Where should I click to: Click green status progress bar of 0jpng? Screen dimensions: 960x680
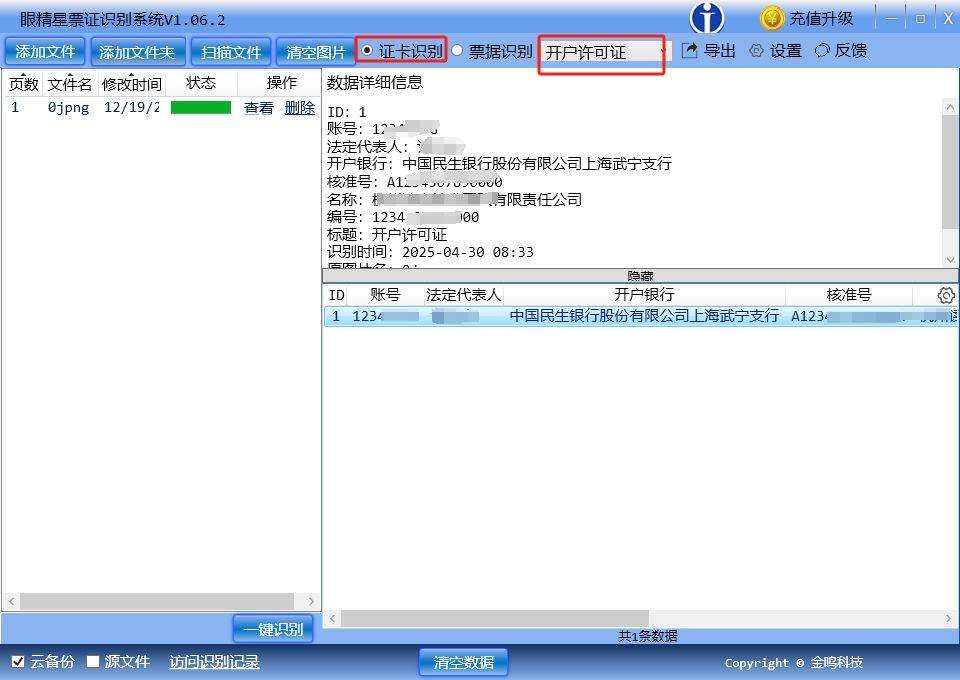coord(201,108)
